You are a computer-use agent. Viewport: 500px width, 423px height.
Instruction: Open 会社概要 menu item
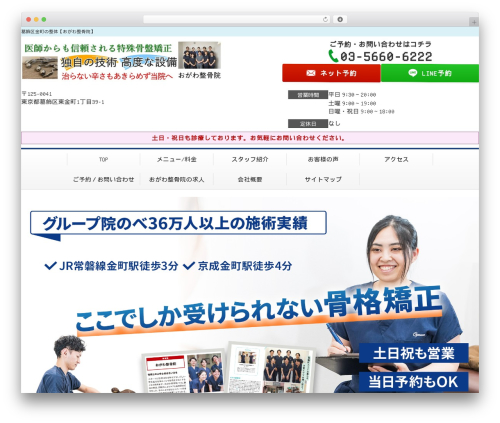[250, 179]
